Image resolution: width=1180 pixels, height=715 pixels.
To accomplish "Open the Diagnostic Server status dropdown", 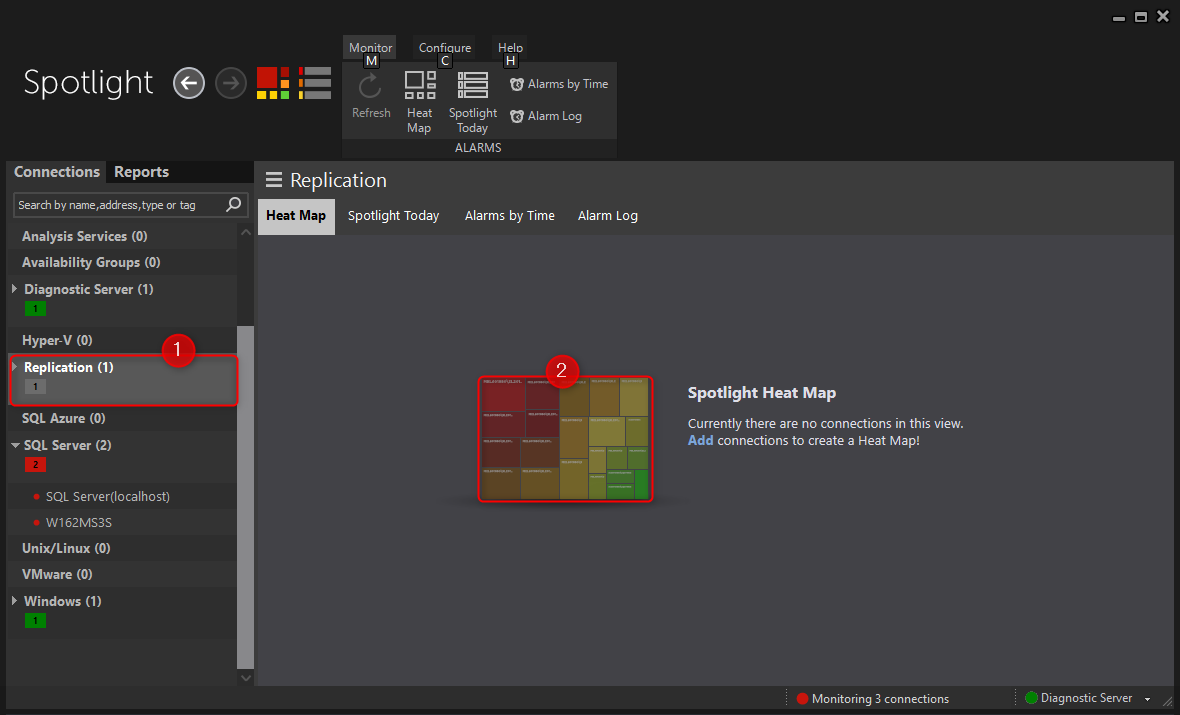I will click(x=1147, y=699).
